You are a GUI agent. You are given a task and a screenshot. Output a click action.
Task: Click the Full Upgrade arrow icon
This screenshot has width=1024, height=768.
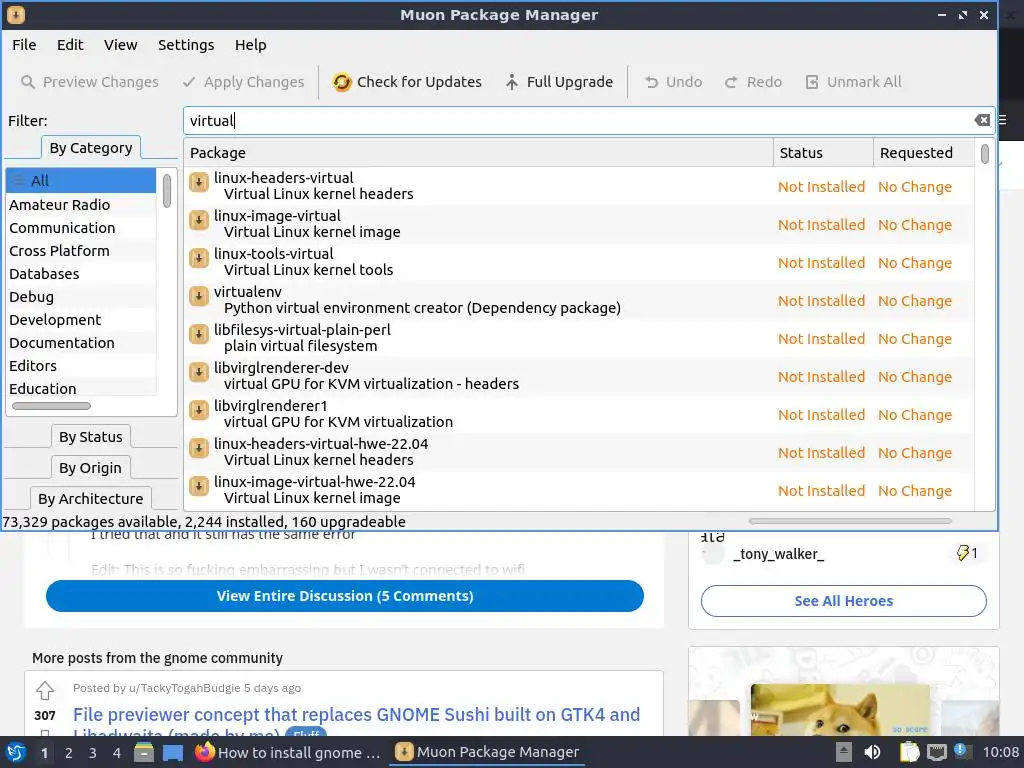pos(512,82)
